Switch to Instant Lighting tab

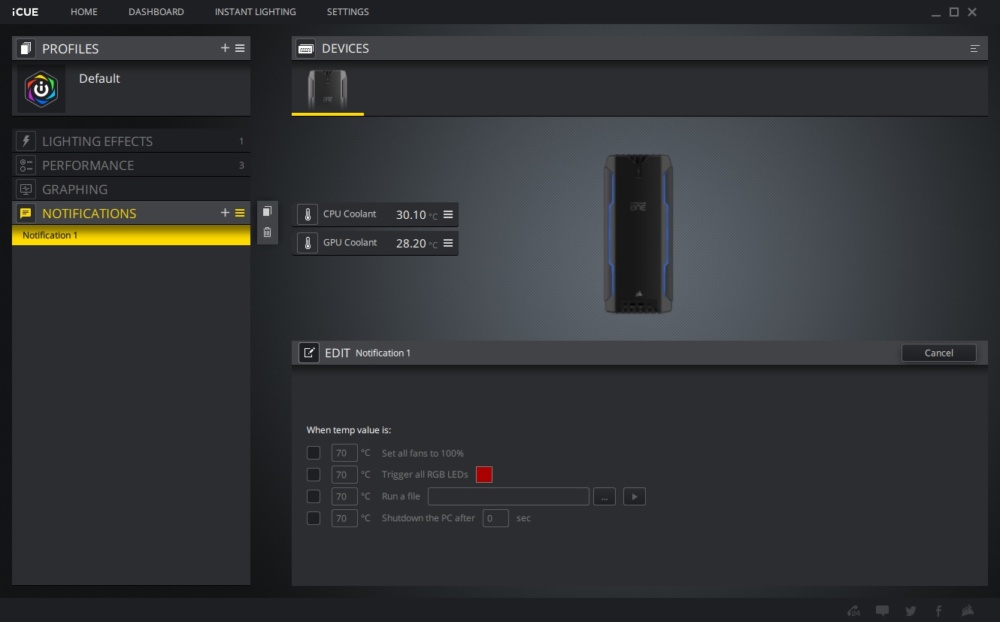tap(255, 11)
